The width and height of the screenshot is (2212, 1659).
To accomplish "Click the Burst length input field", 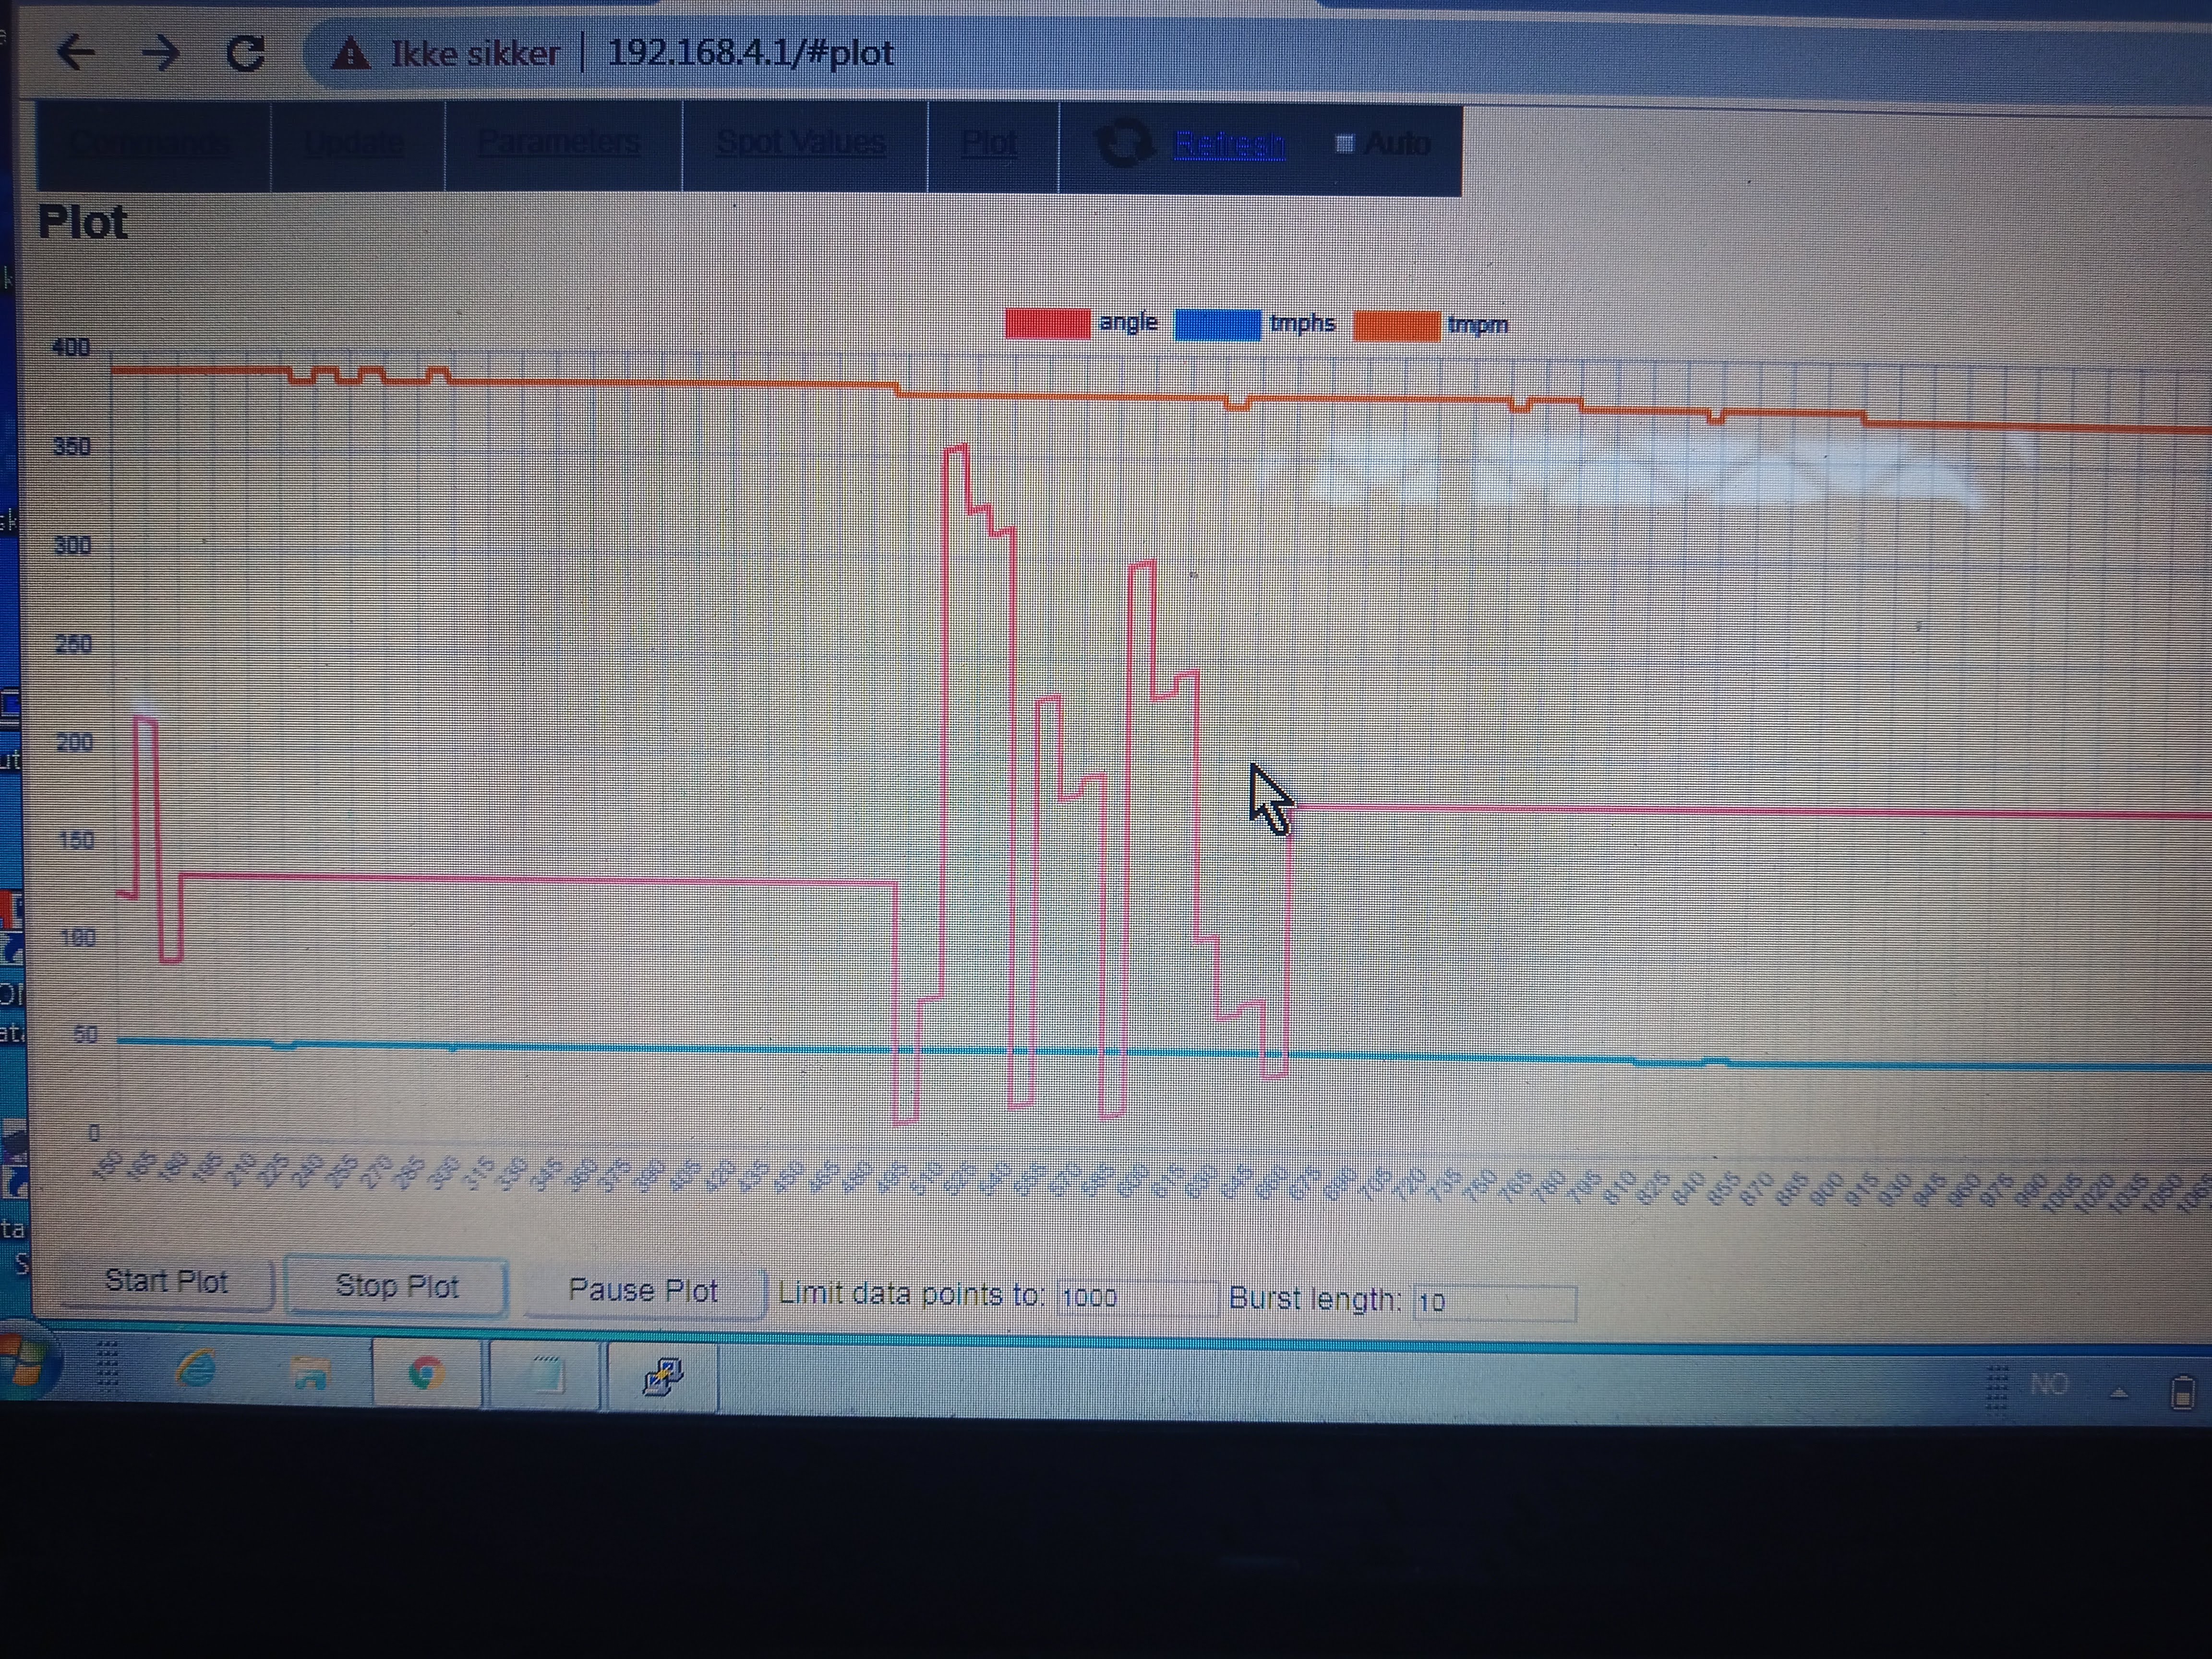I will pos(1494,1302).
